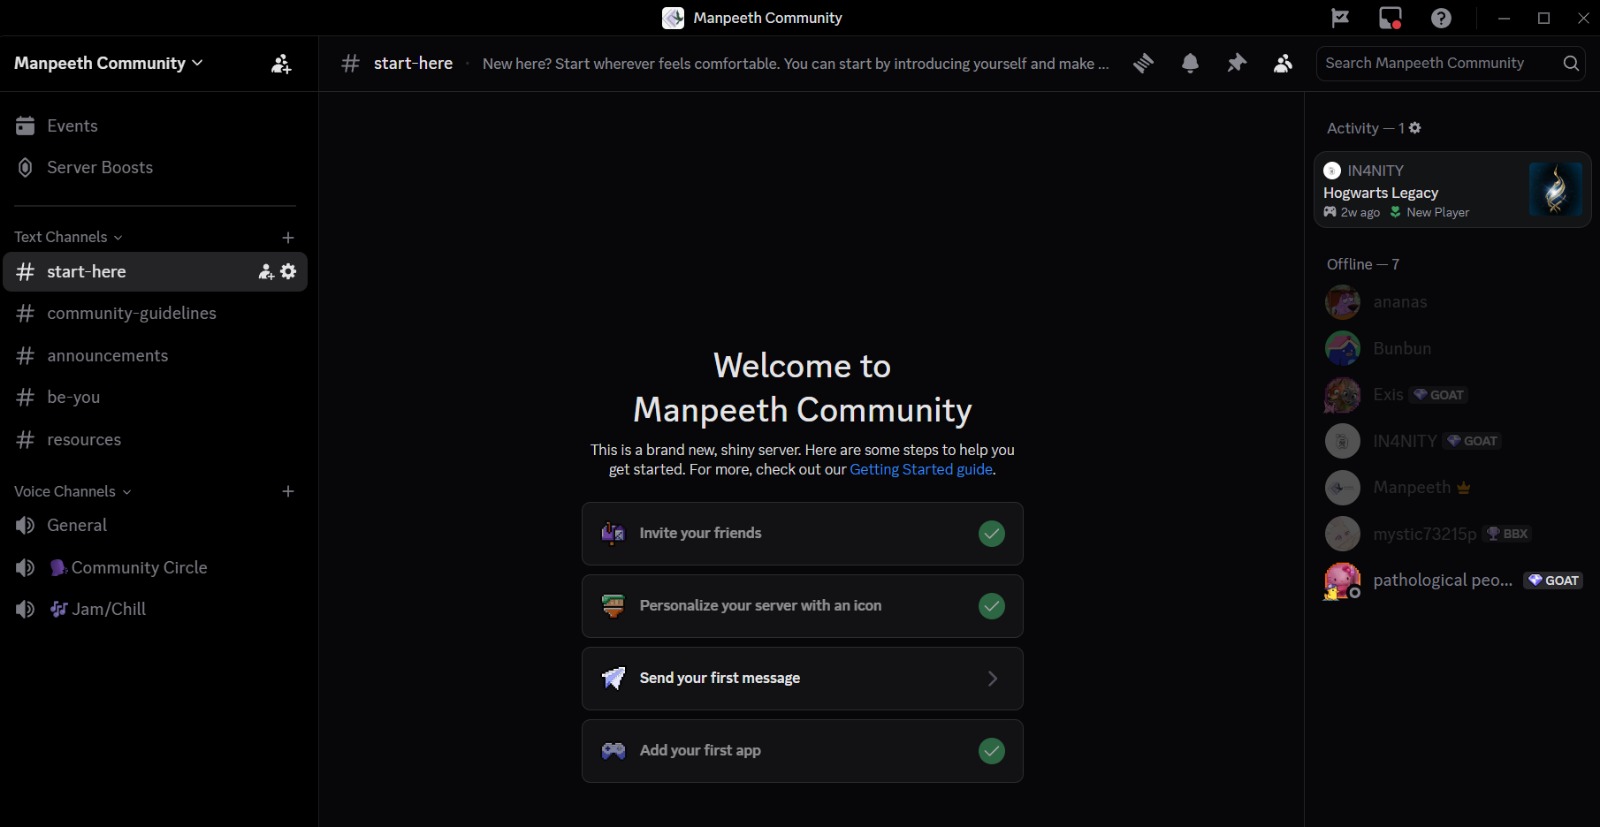Open the Manpeeth Community server dropdown
The height and width of the screenshot is (827, 1600).
pos(108,63)
